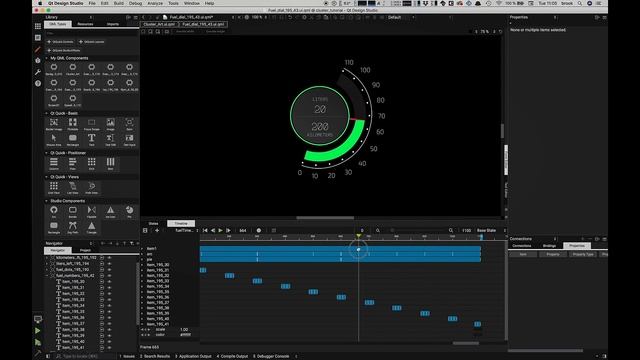
Task: Toggle export checkbox for item_195_31 in Navigator
Action: [102, 287]
